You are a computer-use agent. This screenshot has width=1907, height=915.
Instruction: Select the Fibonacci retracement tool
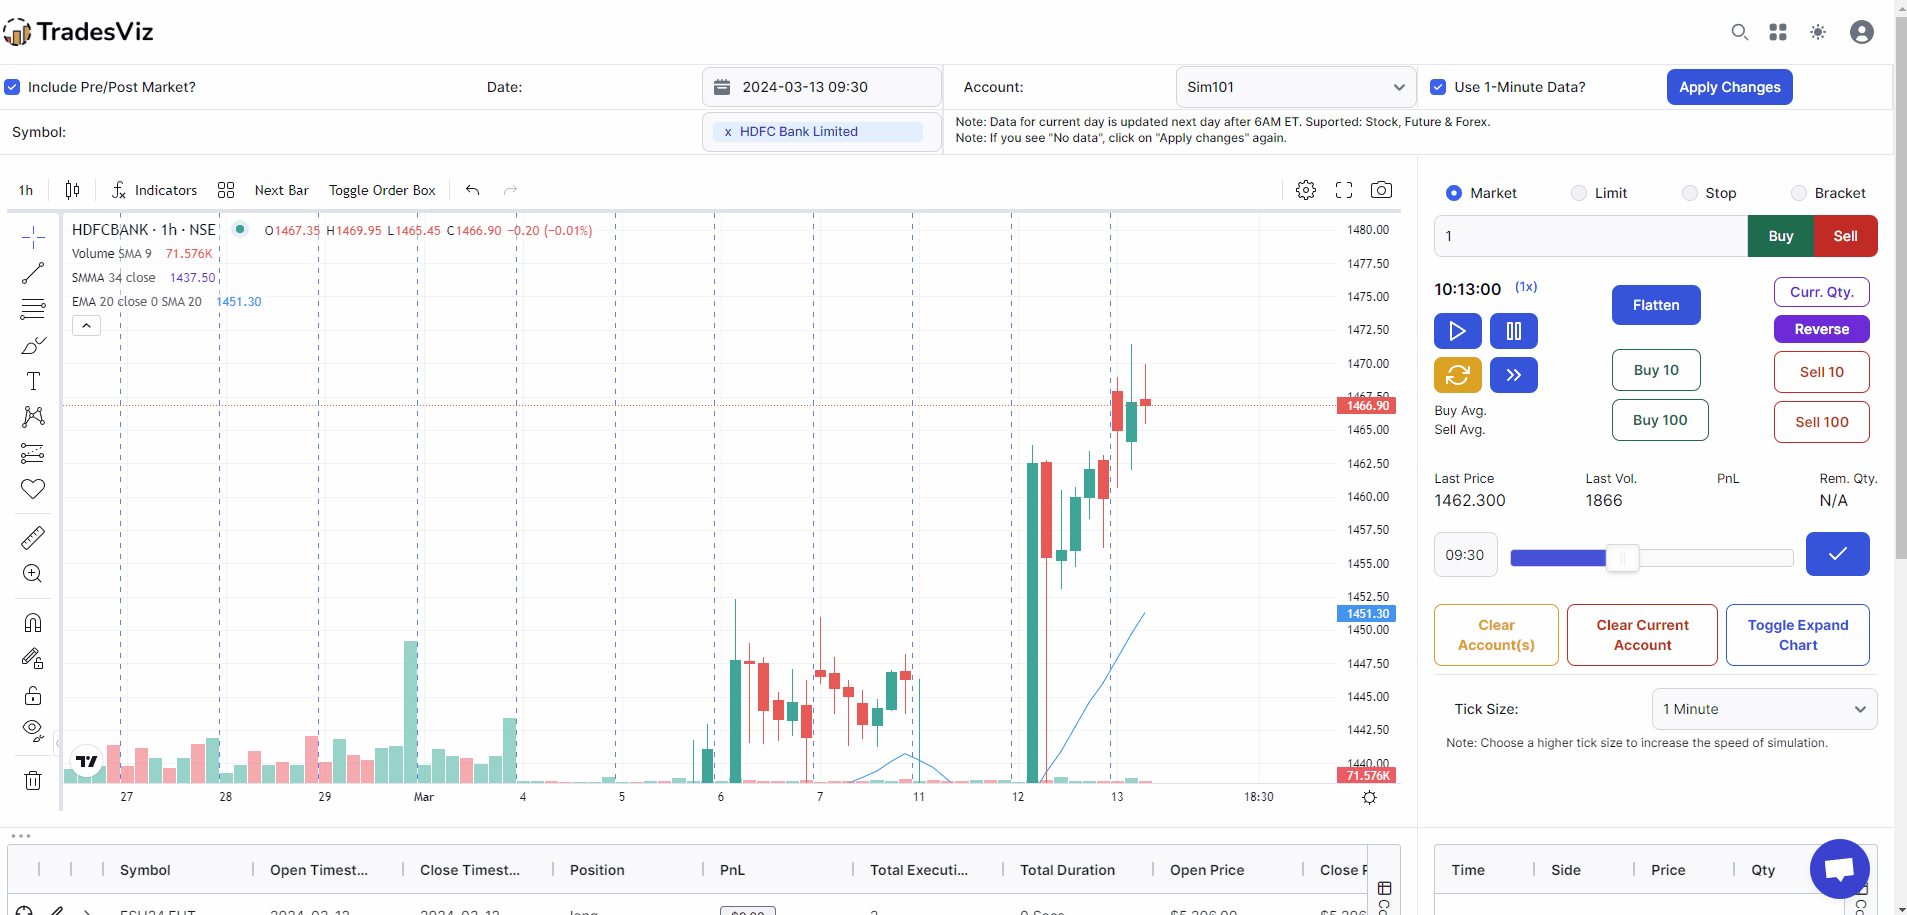(x=33, y=309)
